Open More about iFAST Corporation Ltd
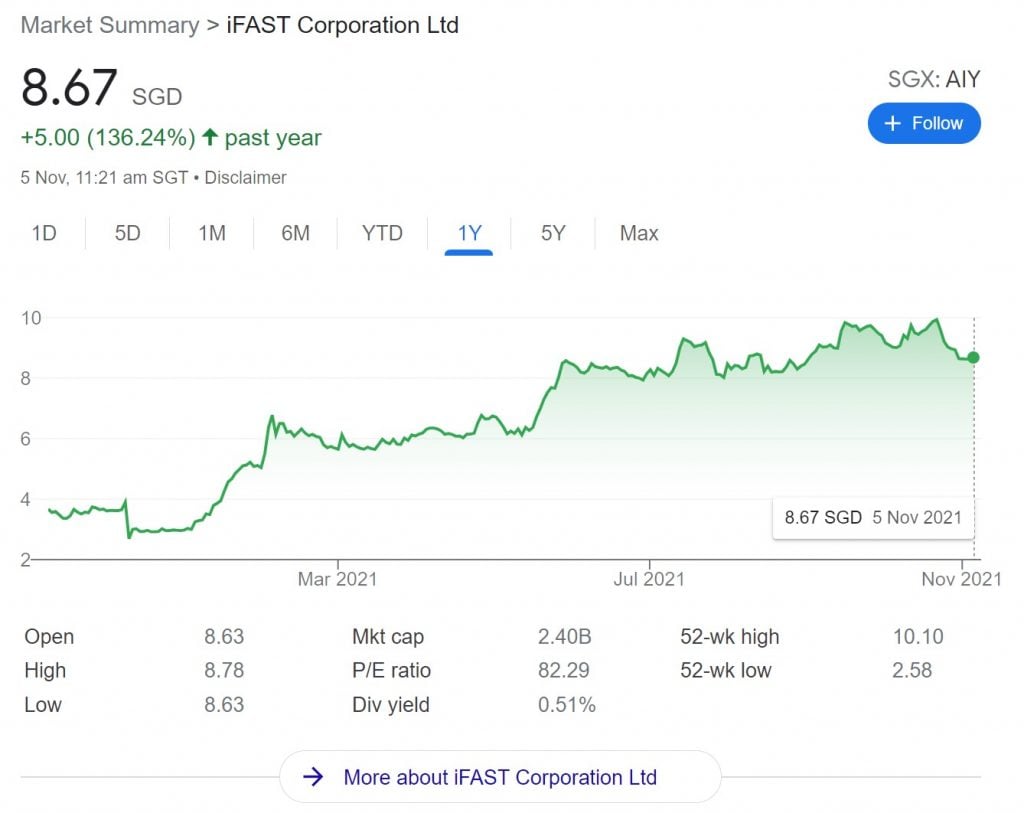 point(500,777)
